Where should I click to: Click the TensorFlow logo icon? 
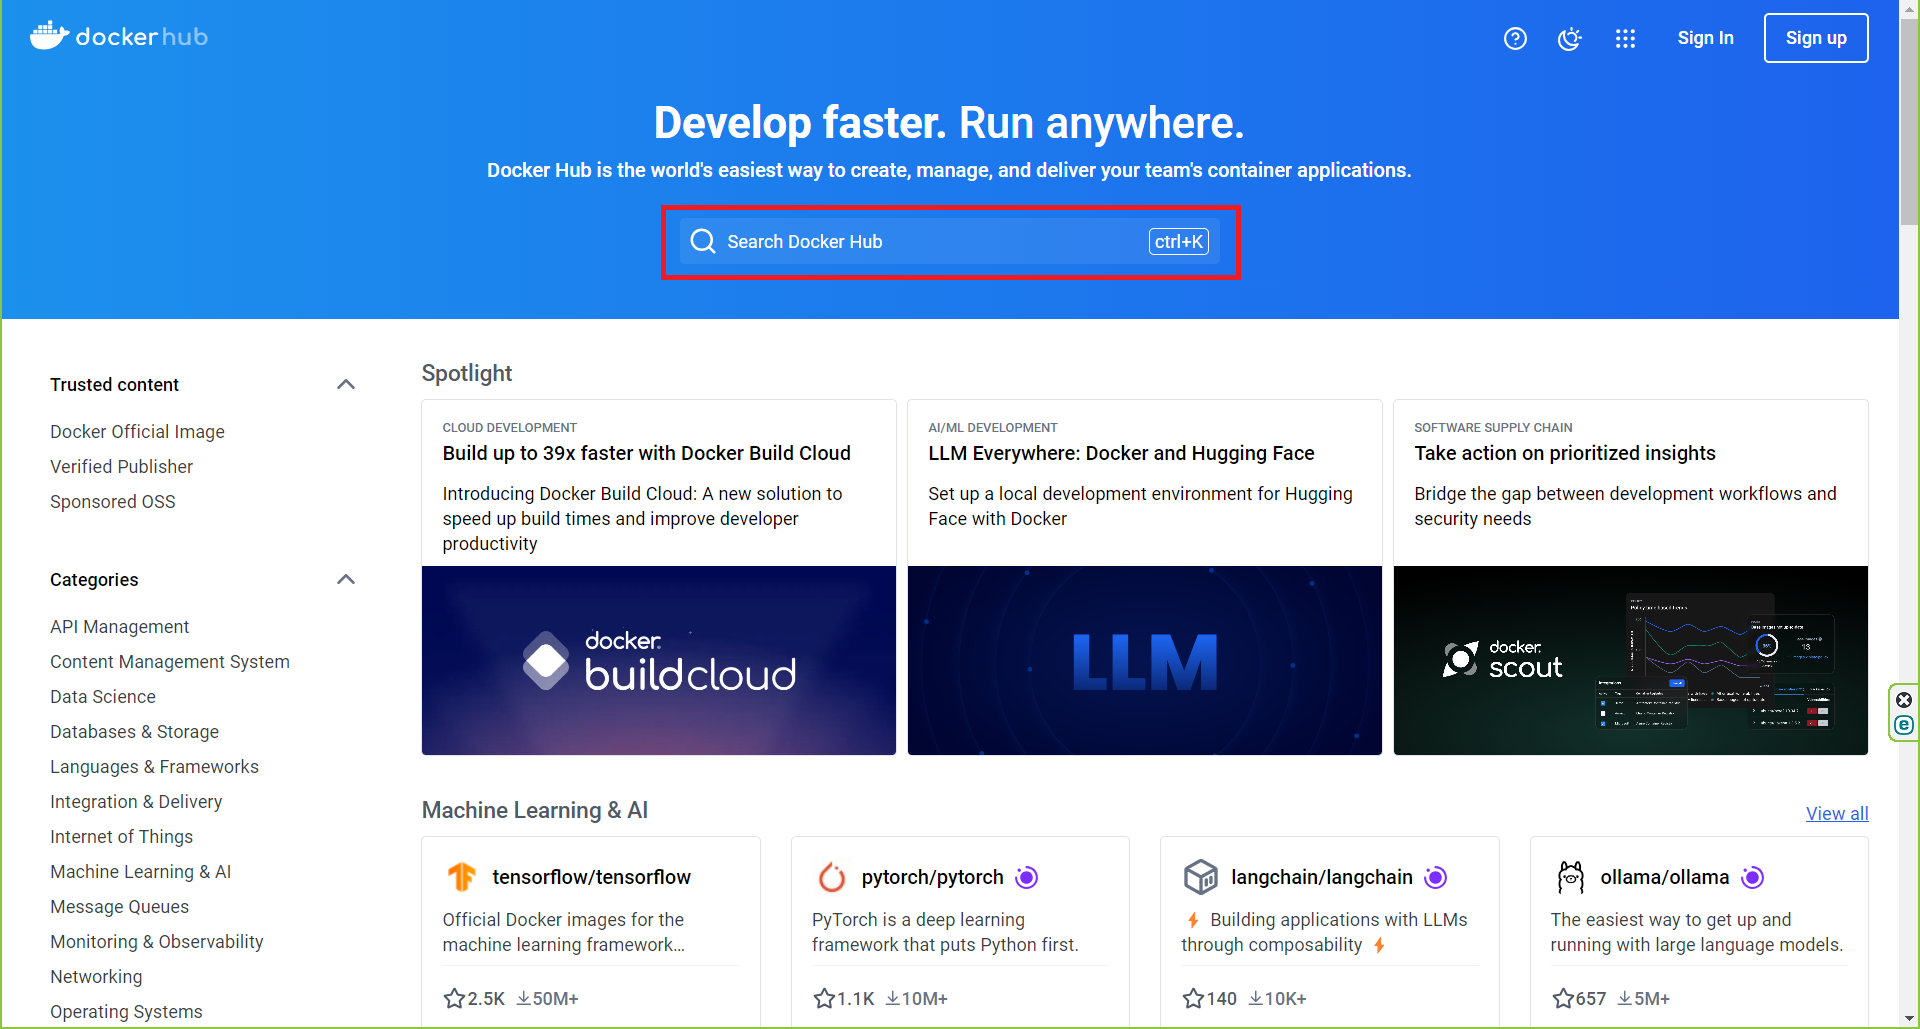(x=461, y=877)
